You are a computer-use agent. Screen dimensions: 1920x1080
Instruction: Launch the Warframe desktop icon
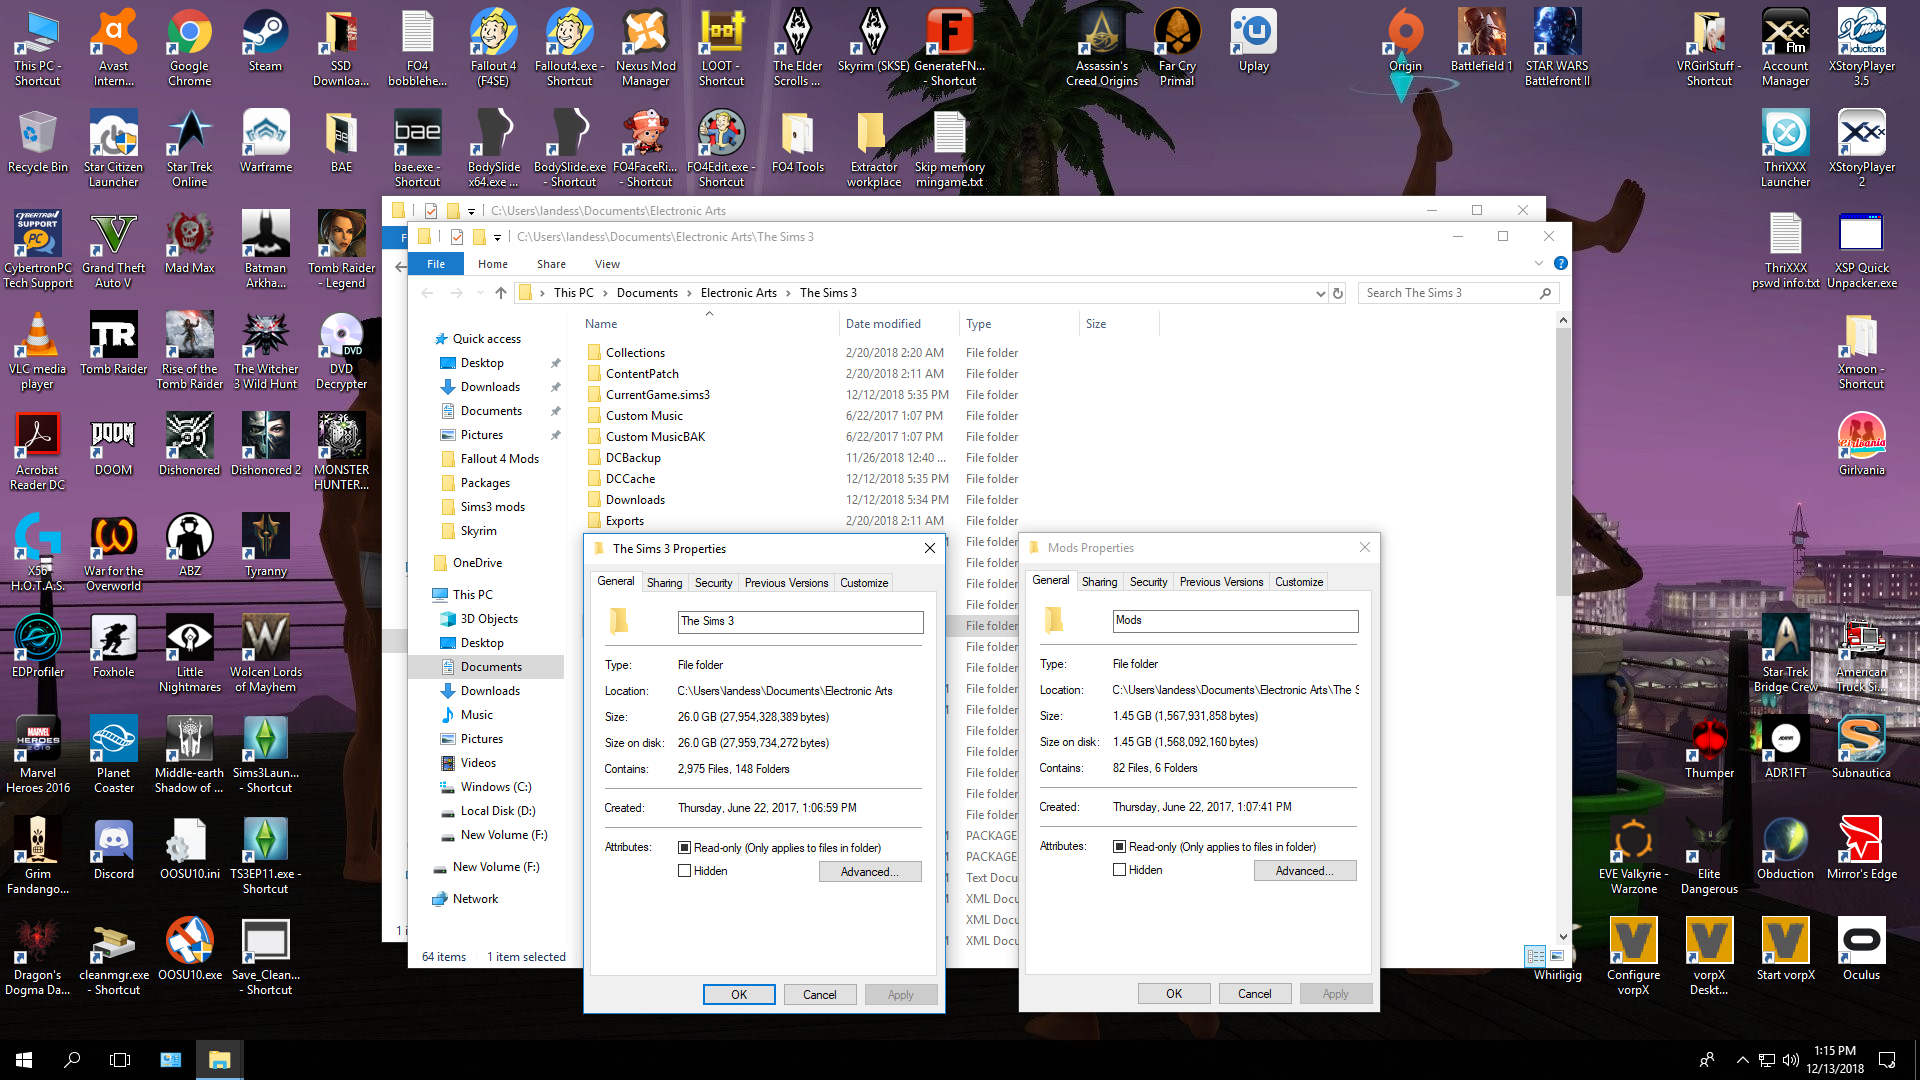point(265,143)
